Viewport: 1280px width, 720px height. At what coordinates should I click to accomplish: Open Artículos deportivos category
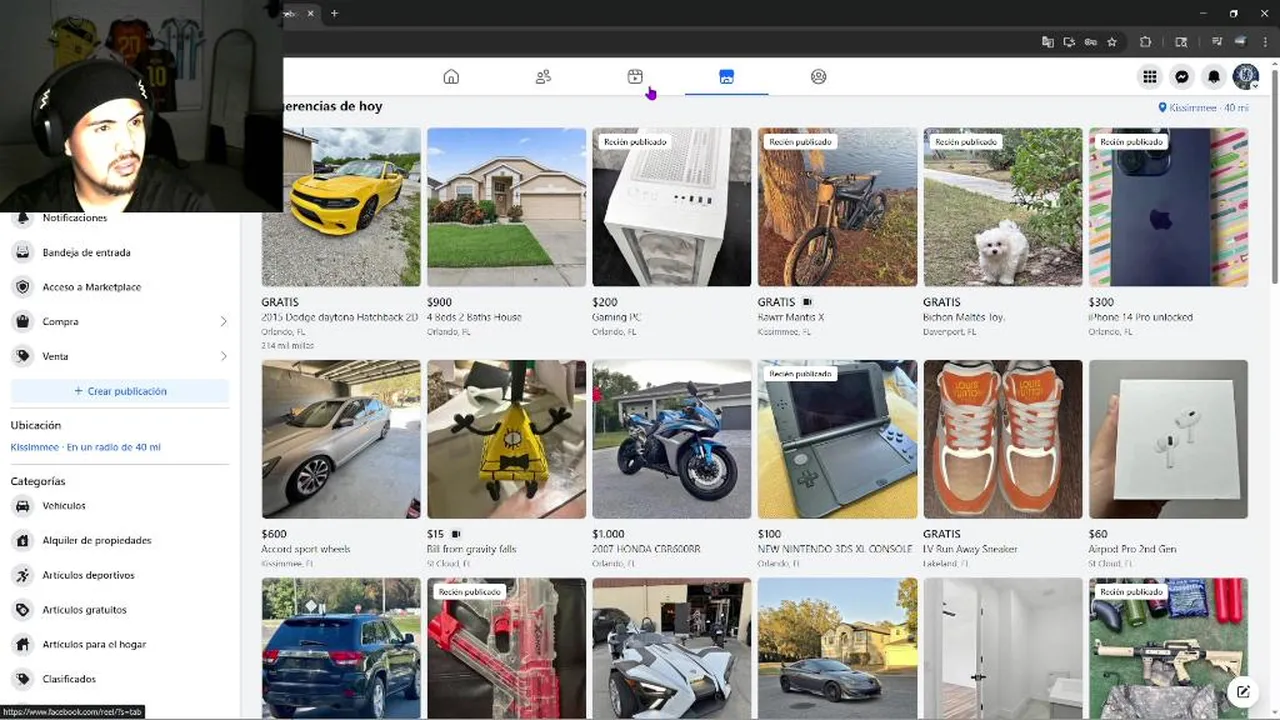coord(120,575)
